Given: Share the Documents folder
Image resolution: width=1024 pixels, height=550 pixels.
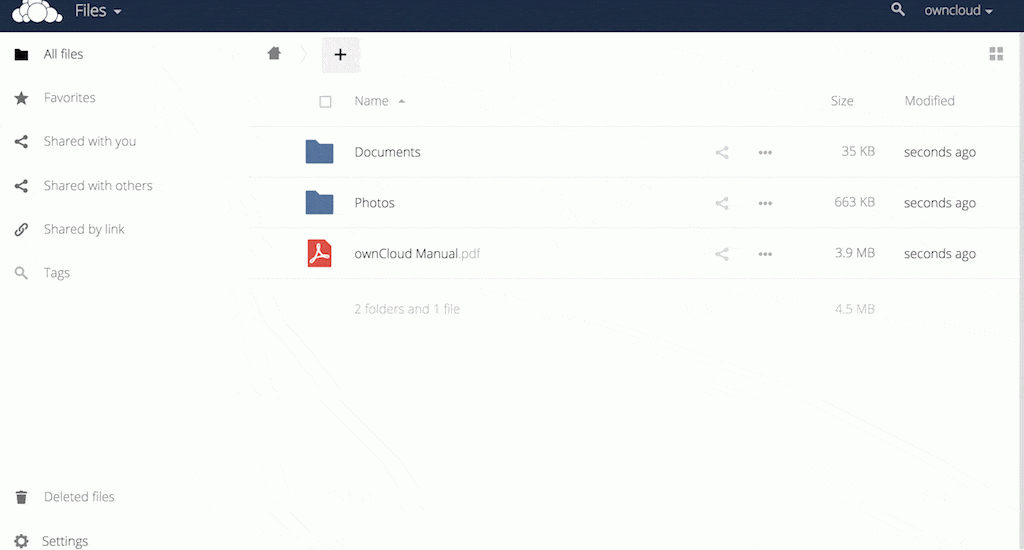Looking at the screenshot, I should pyautogui.click(x=722, y=152).
